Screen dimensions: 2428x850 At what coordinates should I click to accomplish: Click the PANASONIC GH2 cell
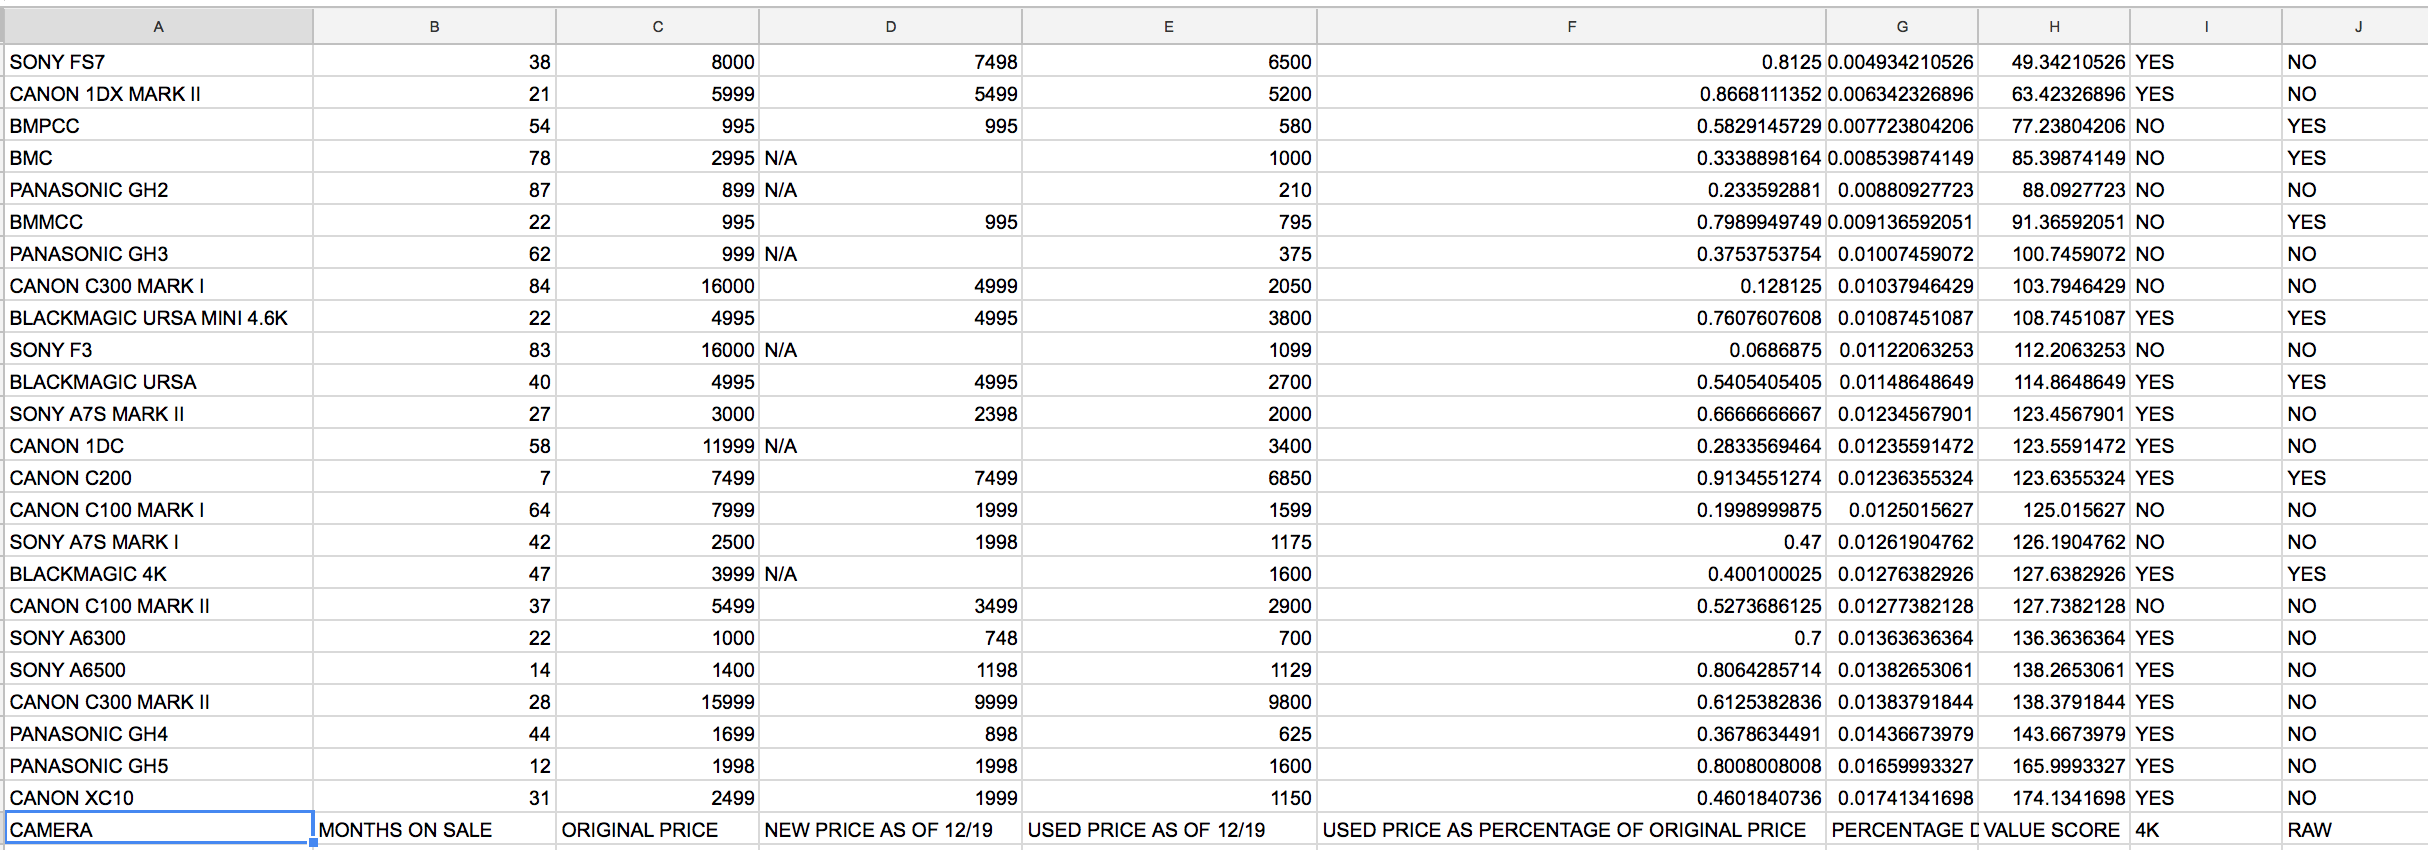point(158,190)
